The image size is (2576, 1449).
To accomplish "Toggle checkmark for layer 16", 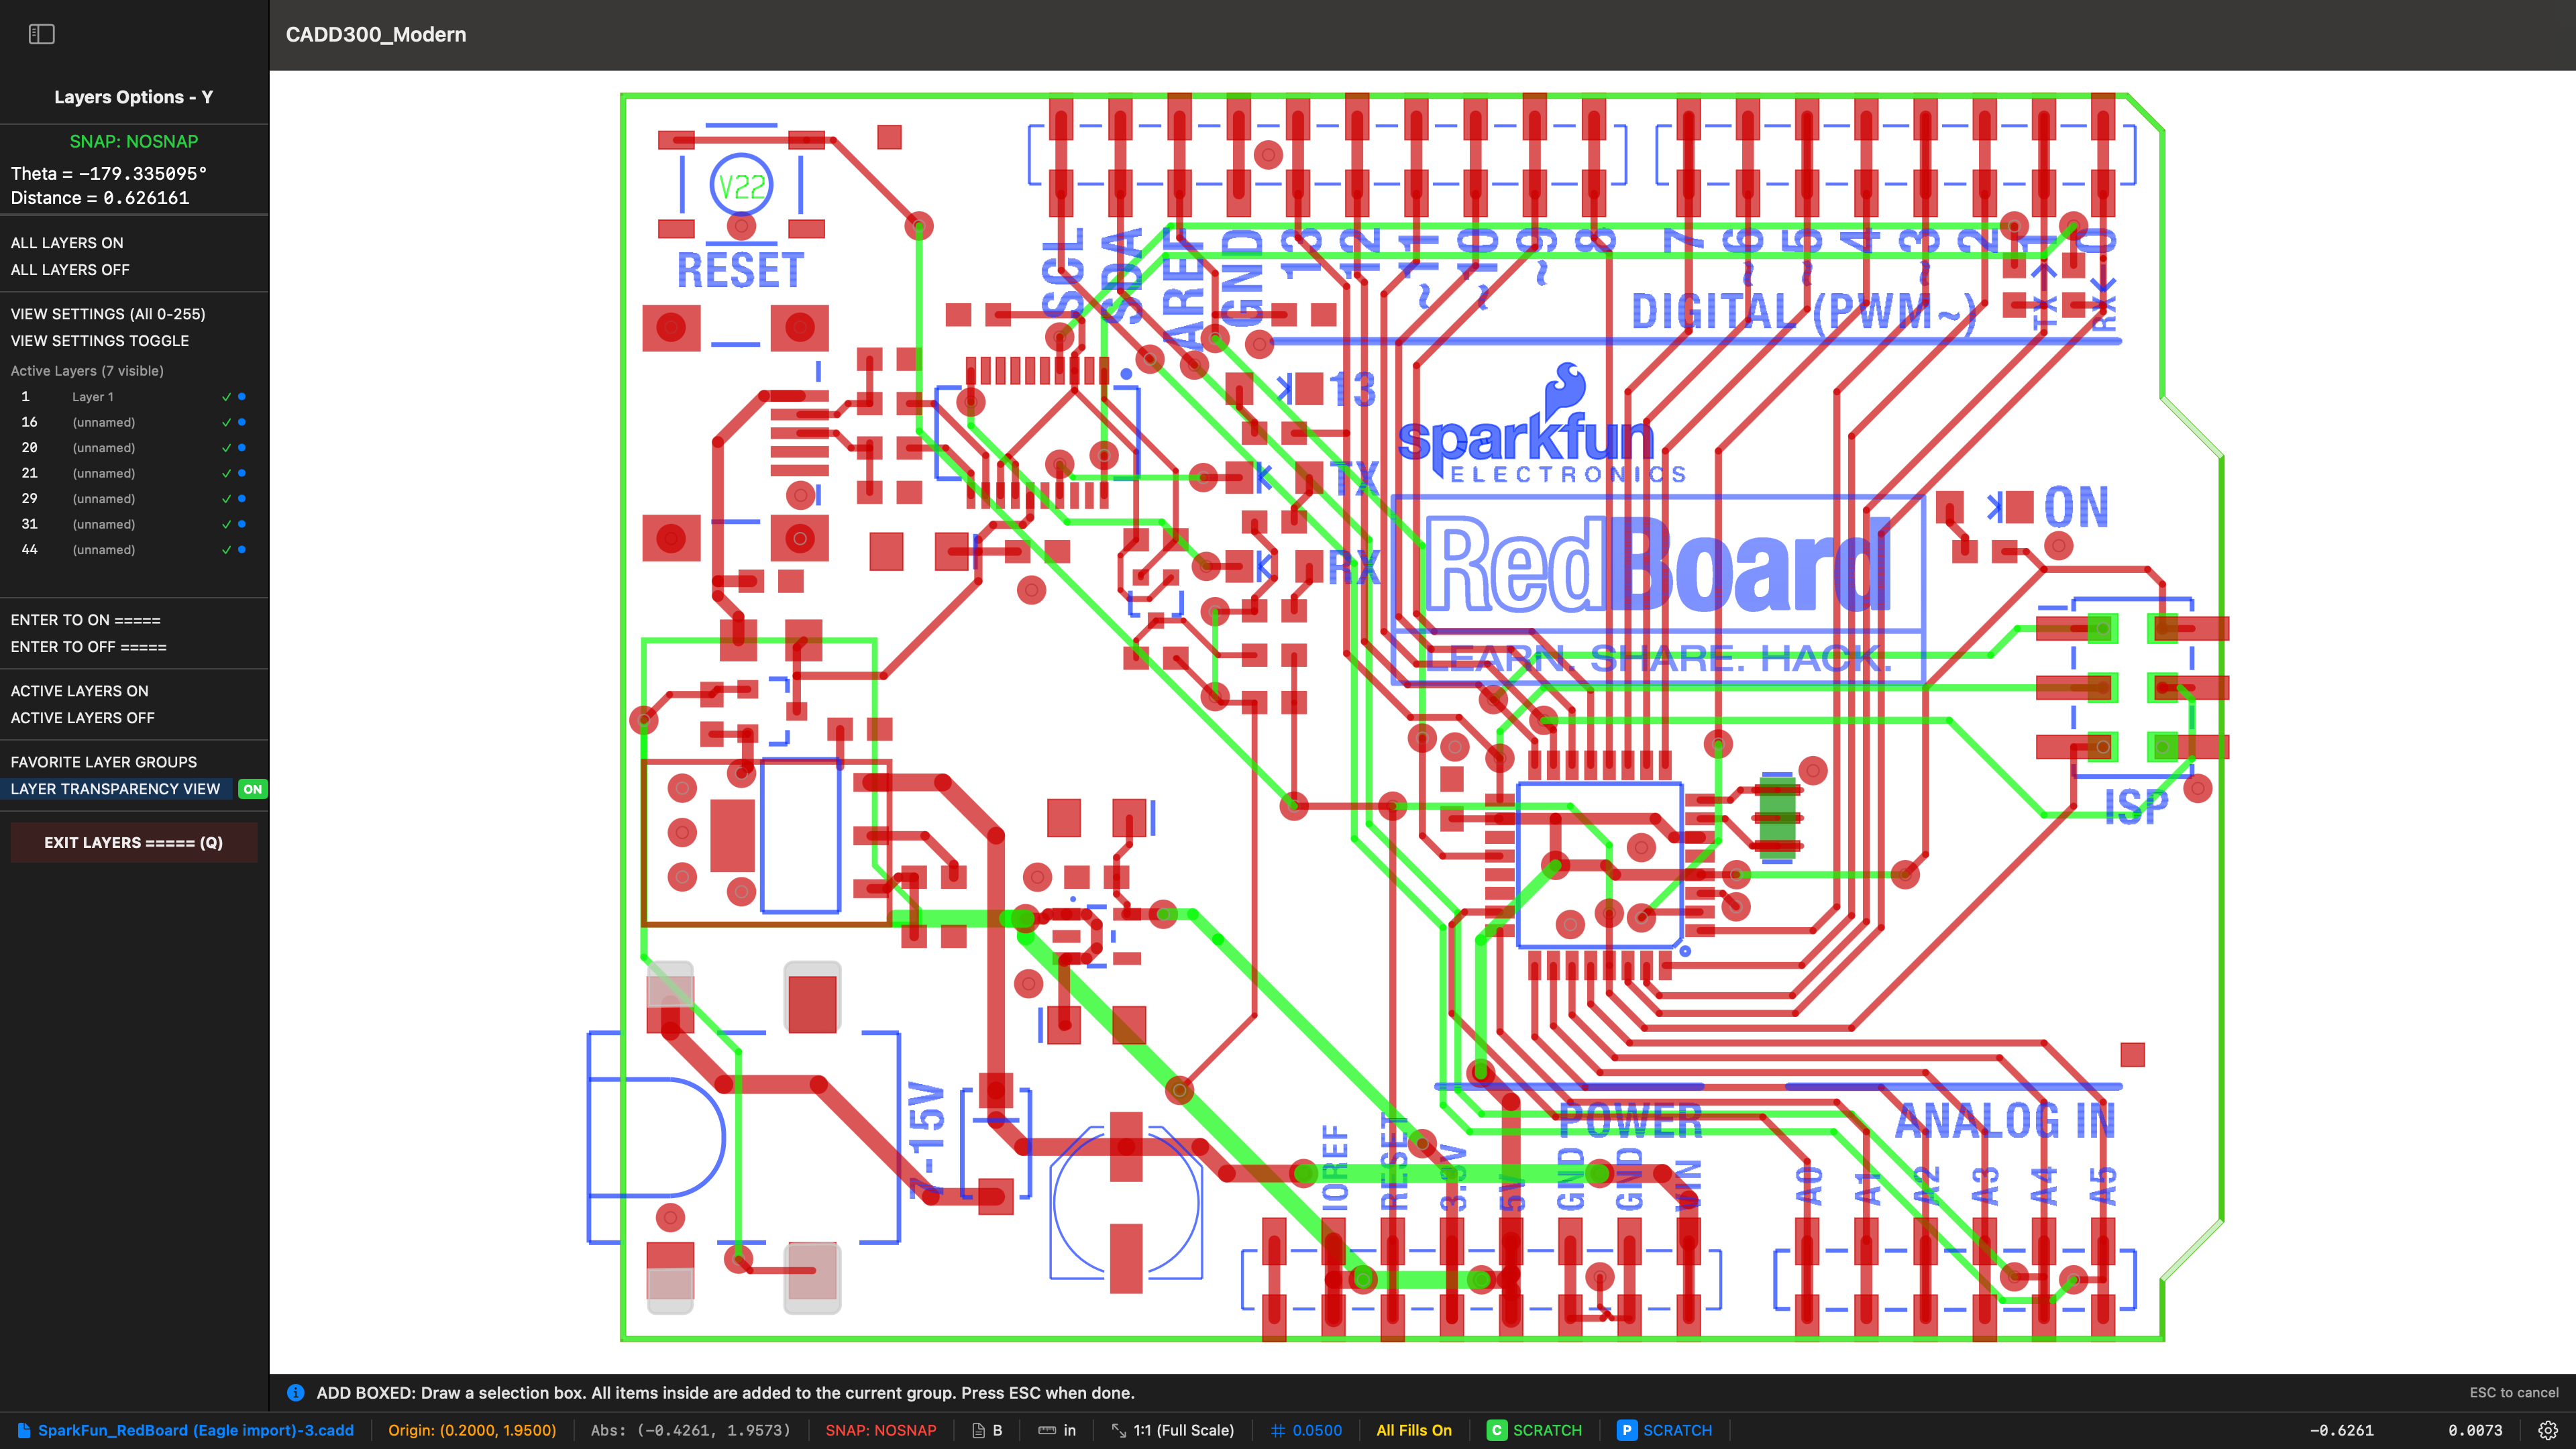I will pos(226,422).
